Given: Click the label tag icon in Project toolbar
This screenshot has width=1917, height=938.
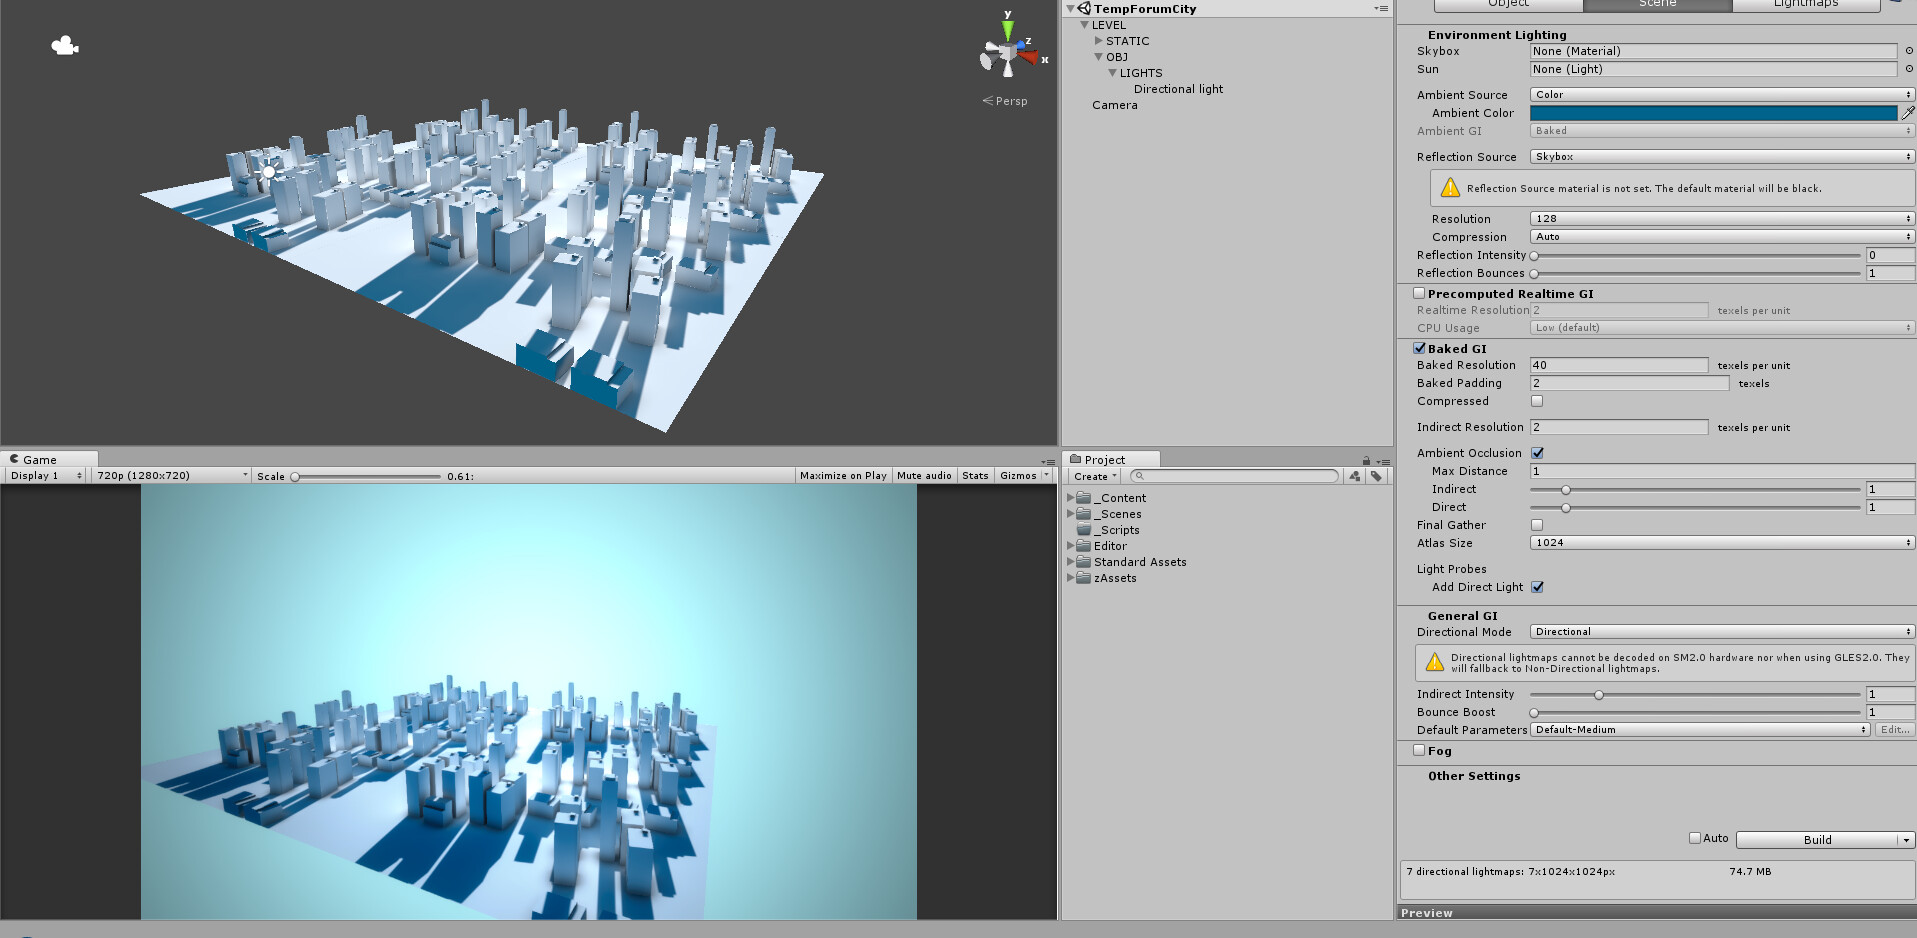Looking at the screenshot, I should point(1377,476).
